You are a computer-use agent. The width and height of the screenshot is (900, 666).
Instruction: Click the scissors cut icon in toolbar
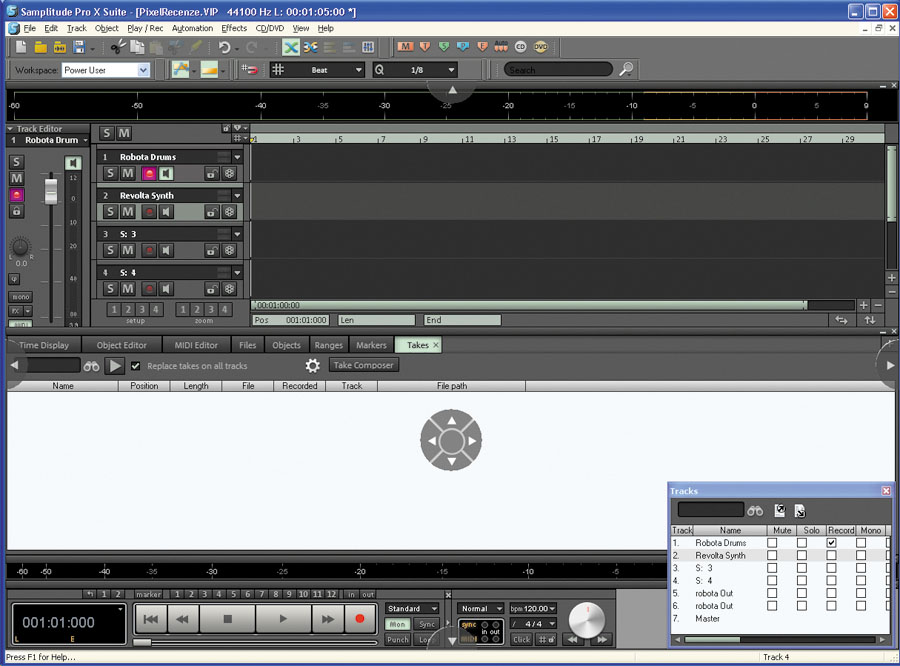116,47
